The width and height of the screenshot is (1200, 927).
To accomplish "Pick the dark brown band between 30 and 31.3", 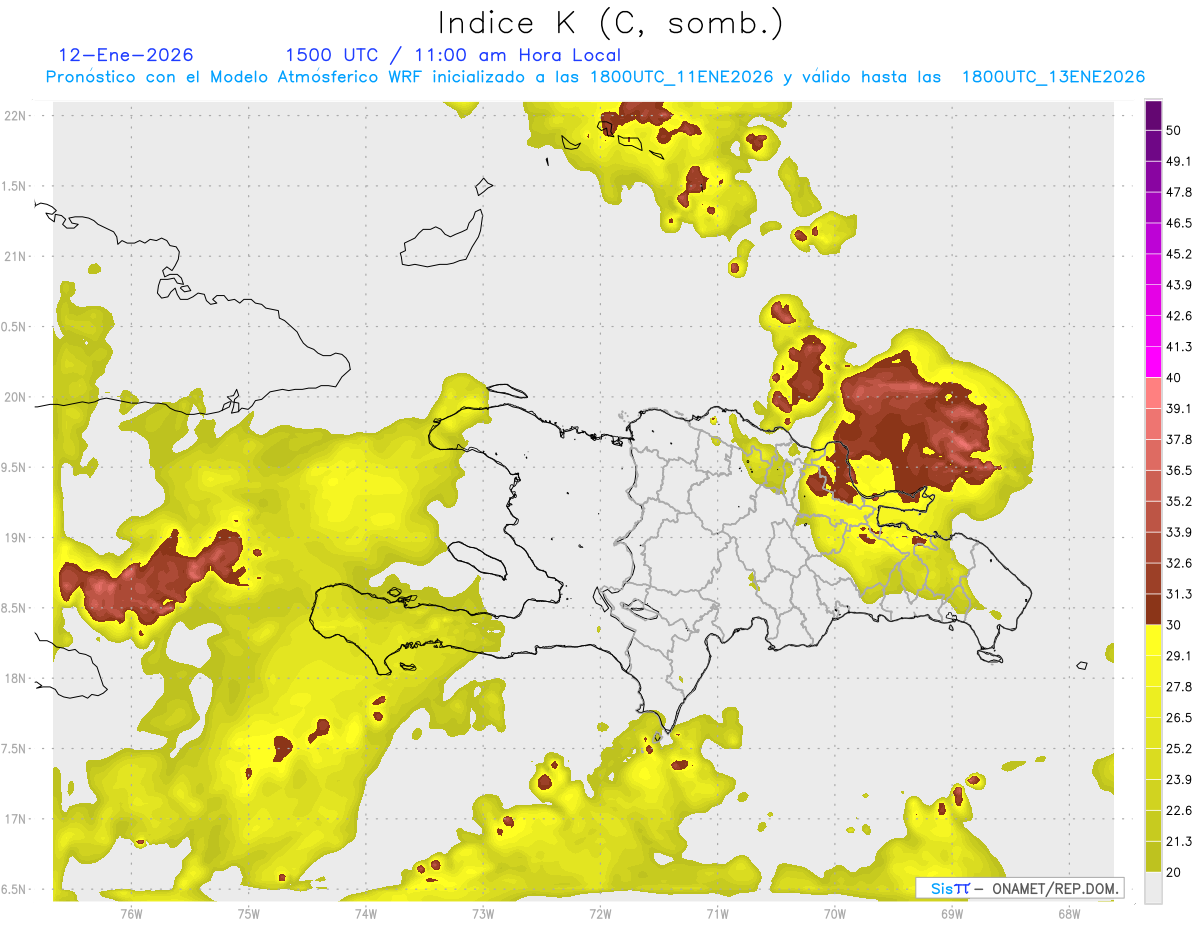I will 1153,609.
